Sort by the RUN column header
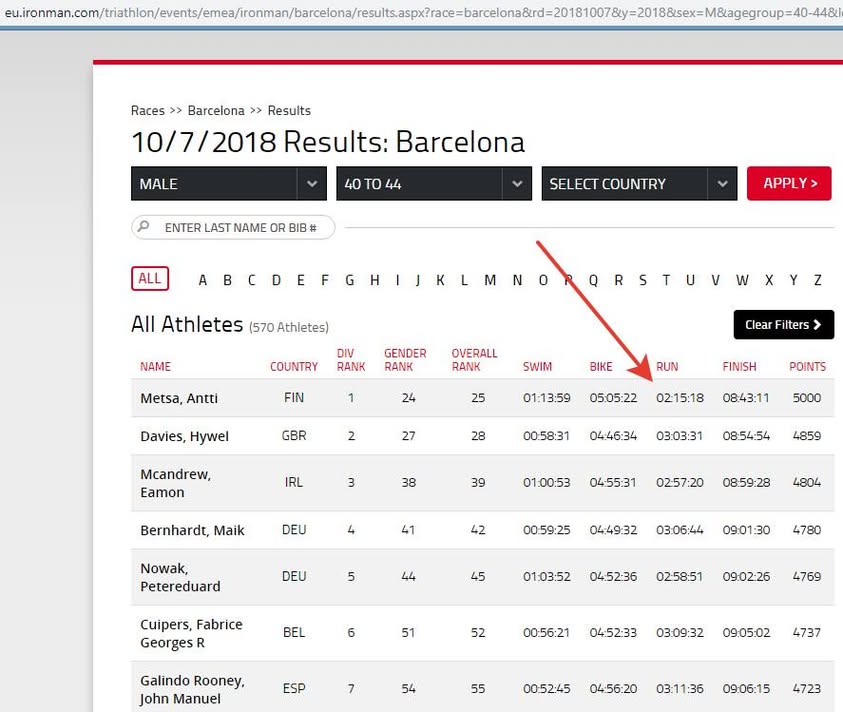The height and width of the screenshot is (712, 843). coord(667,367)
